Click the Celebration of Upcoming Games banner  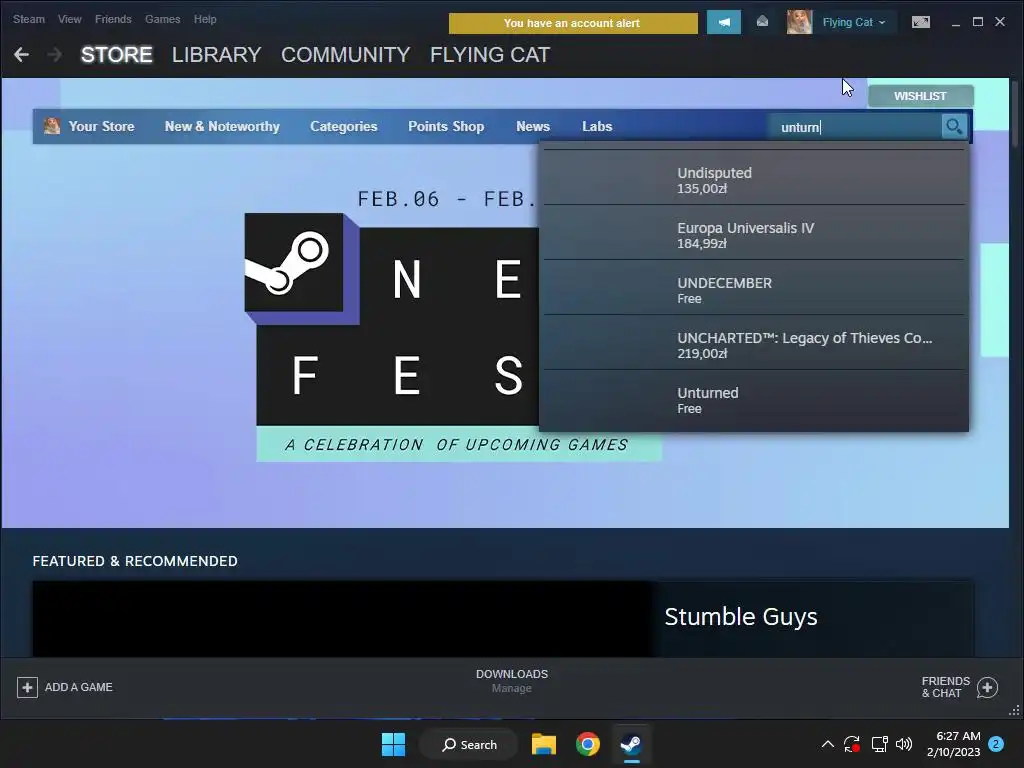coord(458,444)
